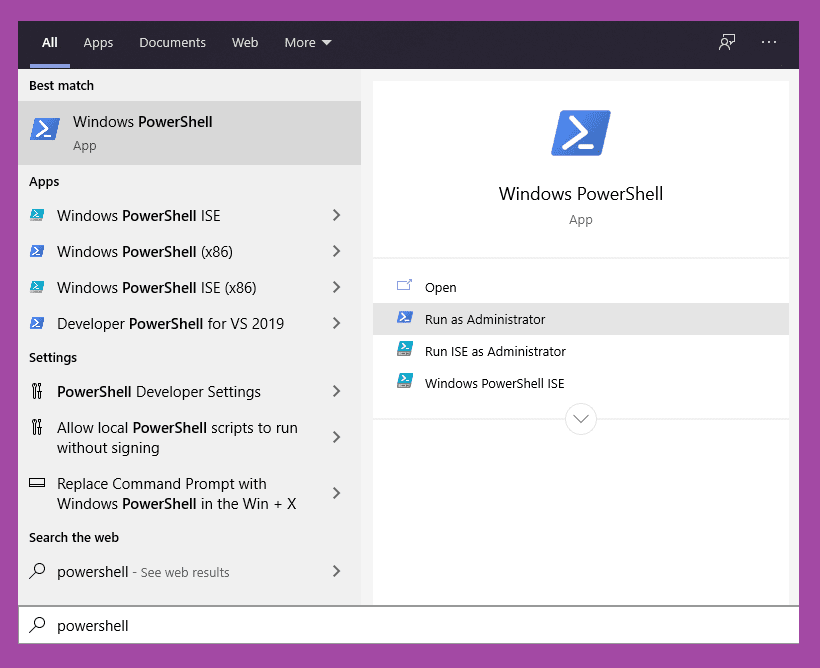820x668 pixels.
Task: Click the Developer PowerShell for VS 2019 icon
Action: 37,323
